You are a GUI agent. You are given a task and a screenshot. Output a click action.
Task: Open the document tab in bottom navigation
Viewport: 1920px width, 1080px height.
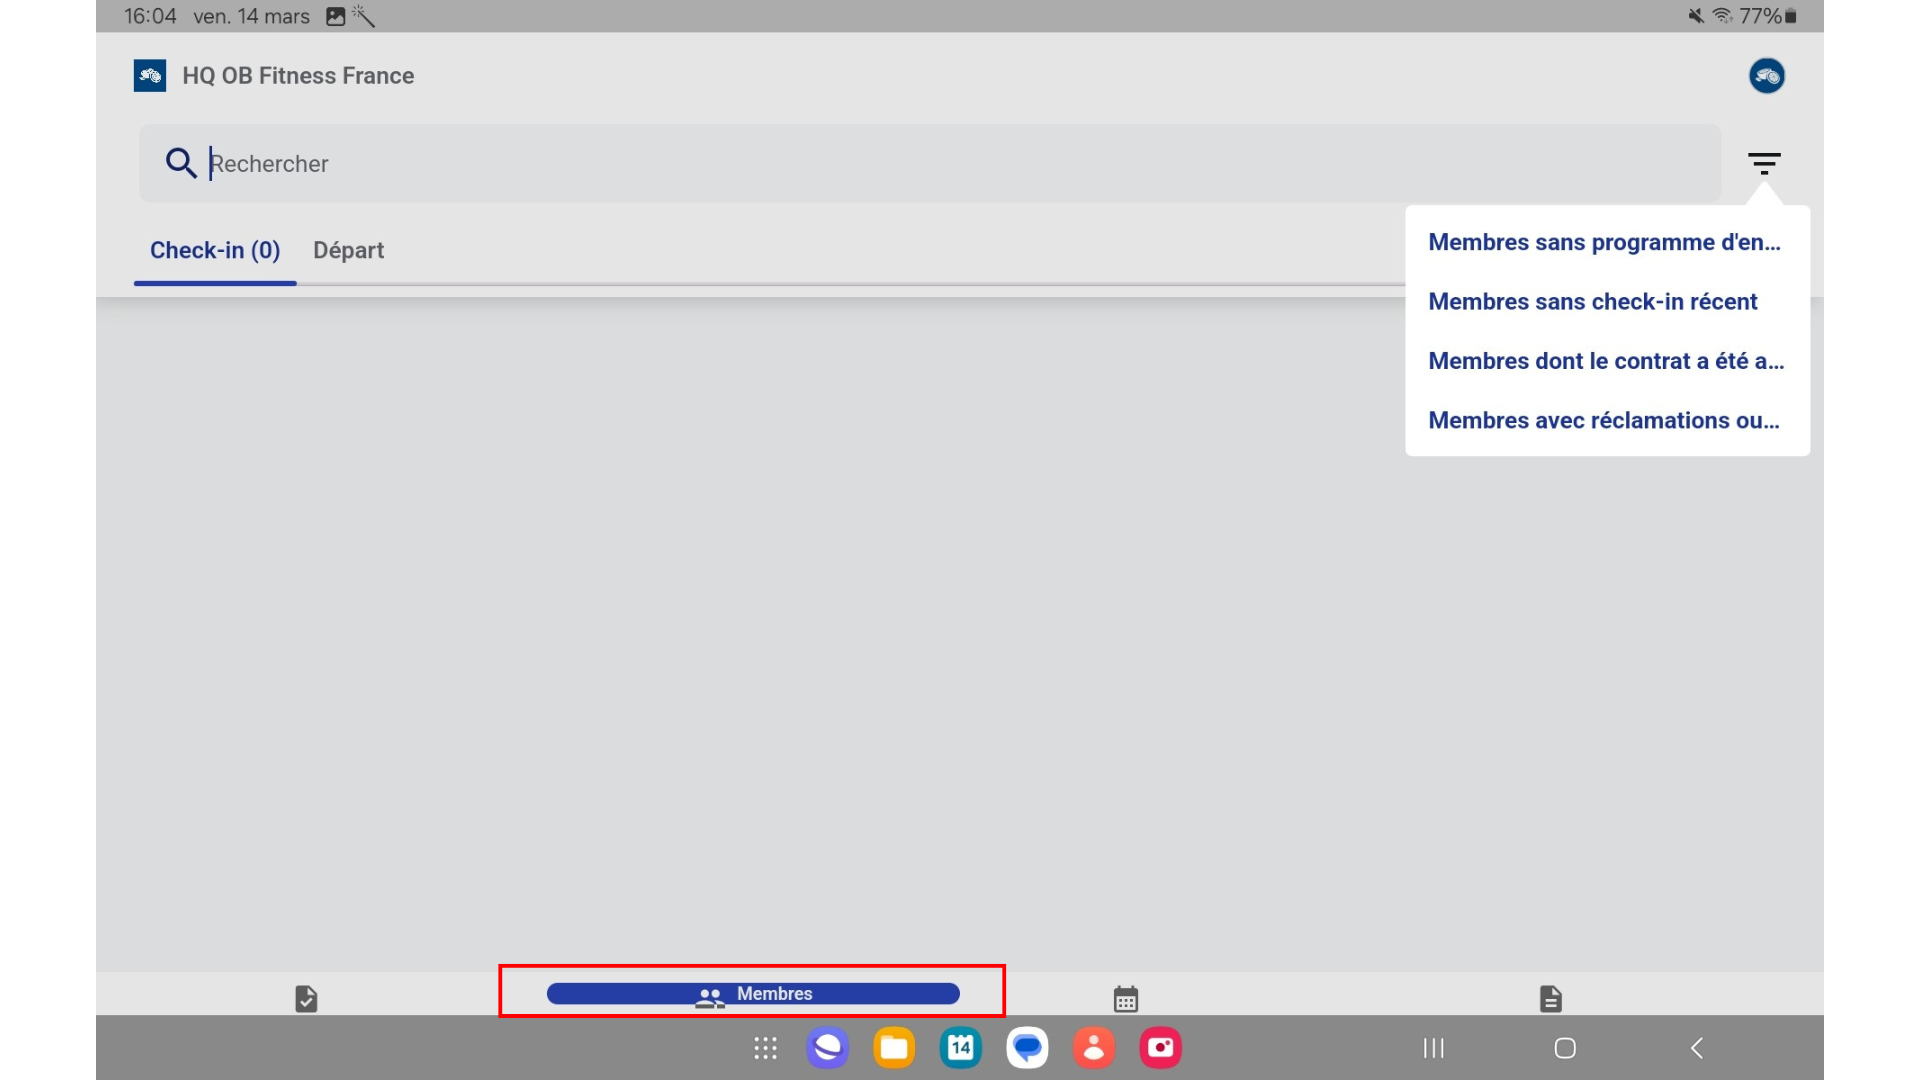pyautogui.click(x=1551, y=998)
